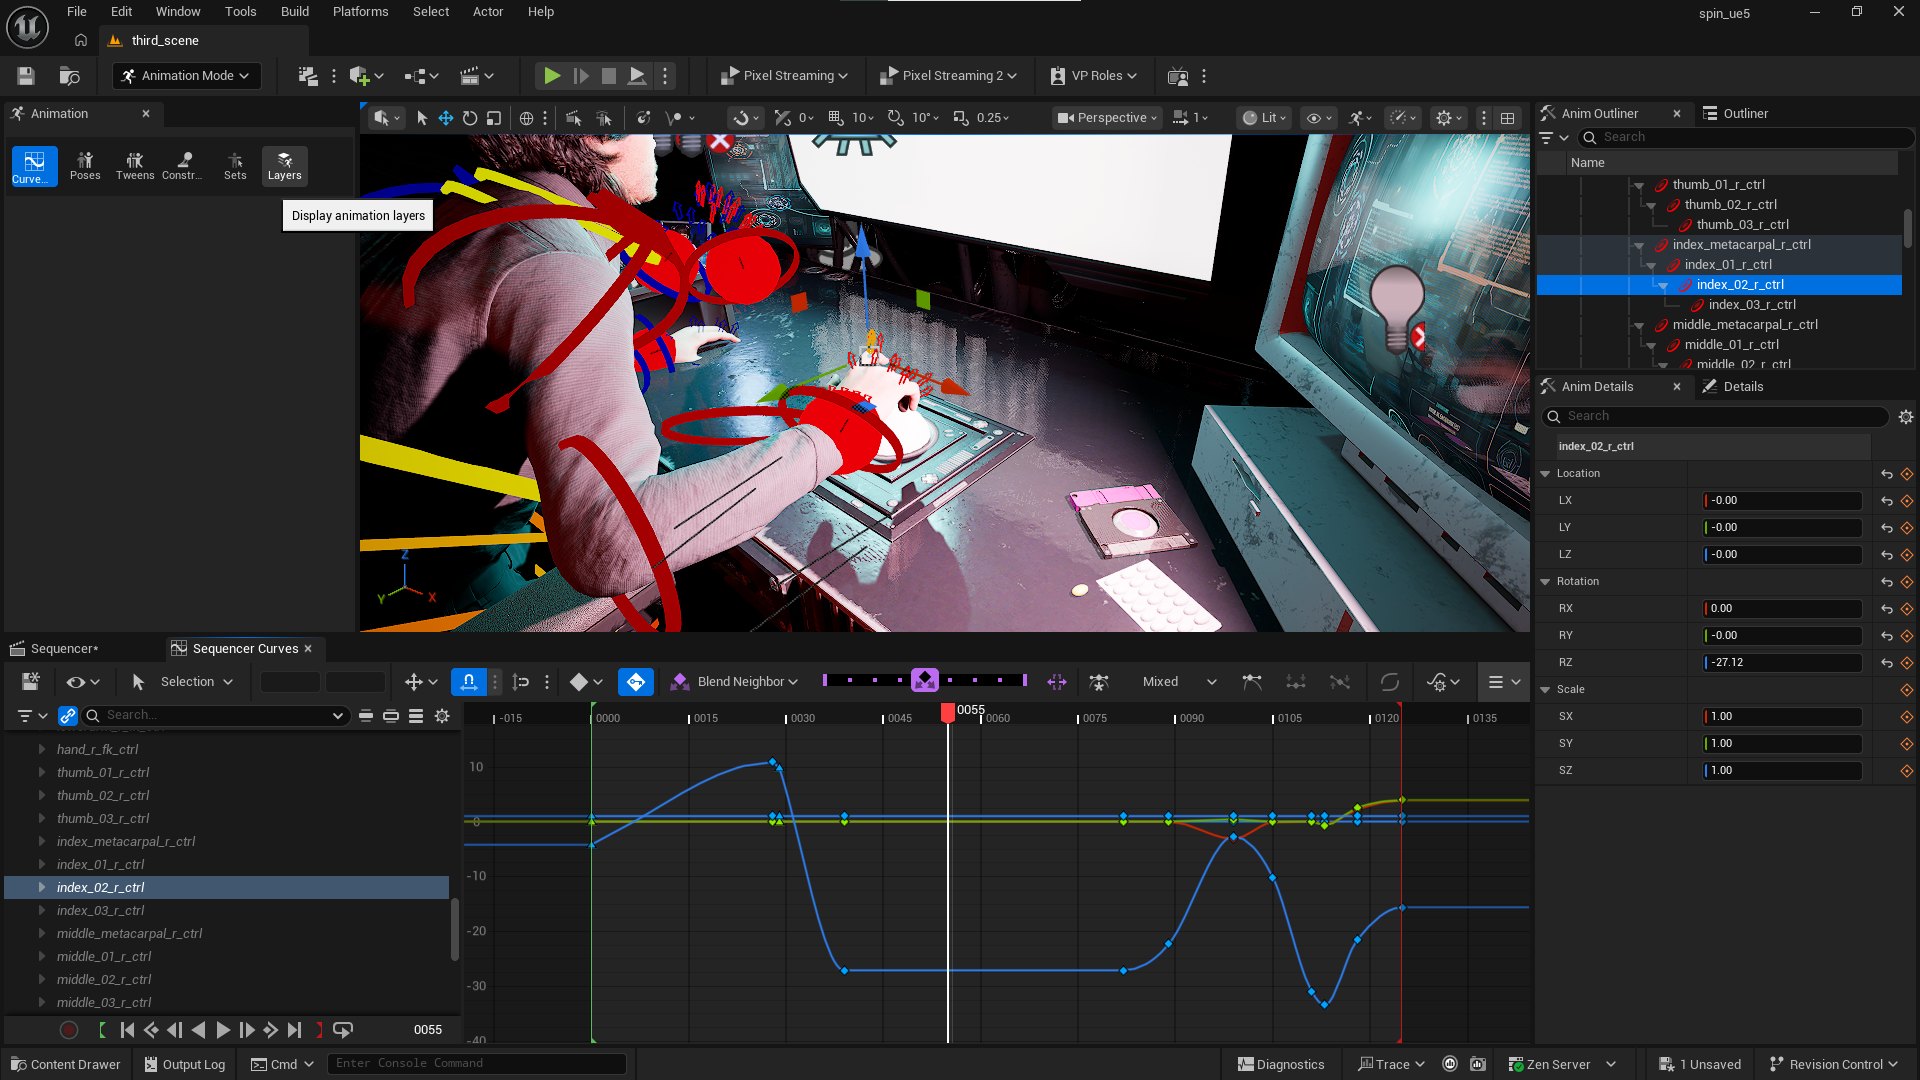Open the animation Layers tool
The height and width of the screenshot is (1080, 1920).
[284, 166]
